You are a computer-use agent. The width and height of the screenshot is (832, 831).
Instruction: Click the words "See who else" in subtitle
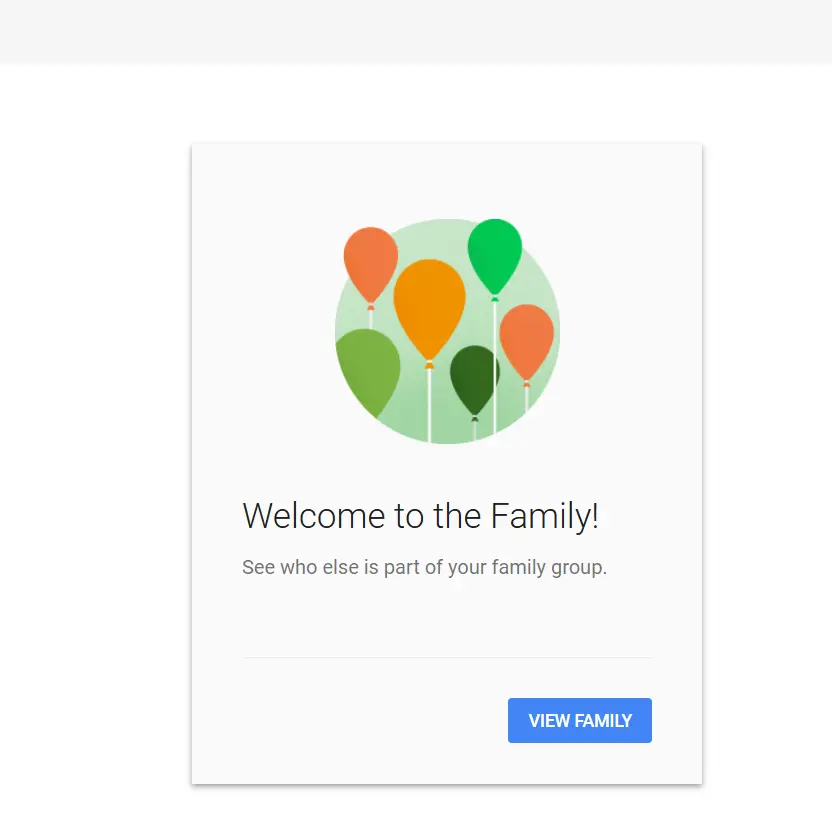pos(301,567)
